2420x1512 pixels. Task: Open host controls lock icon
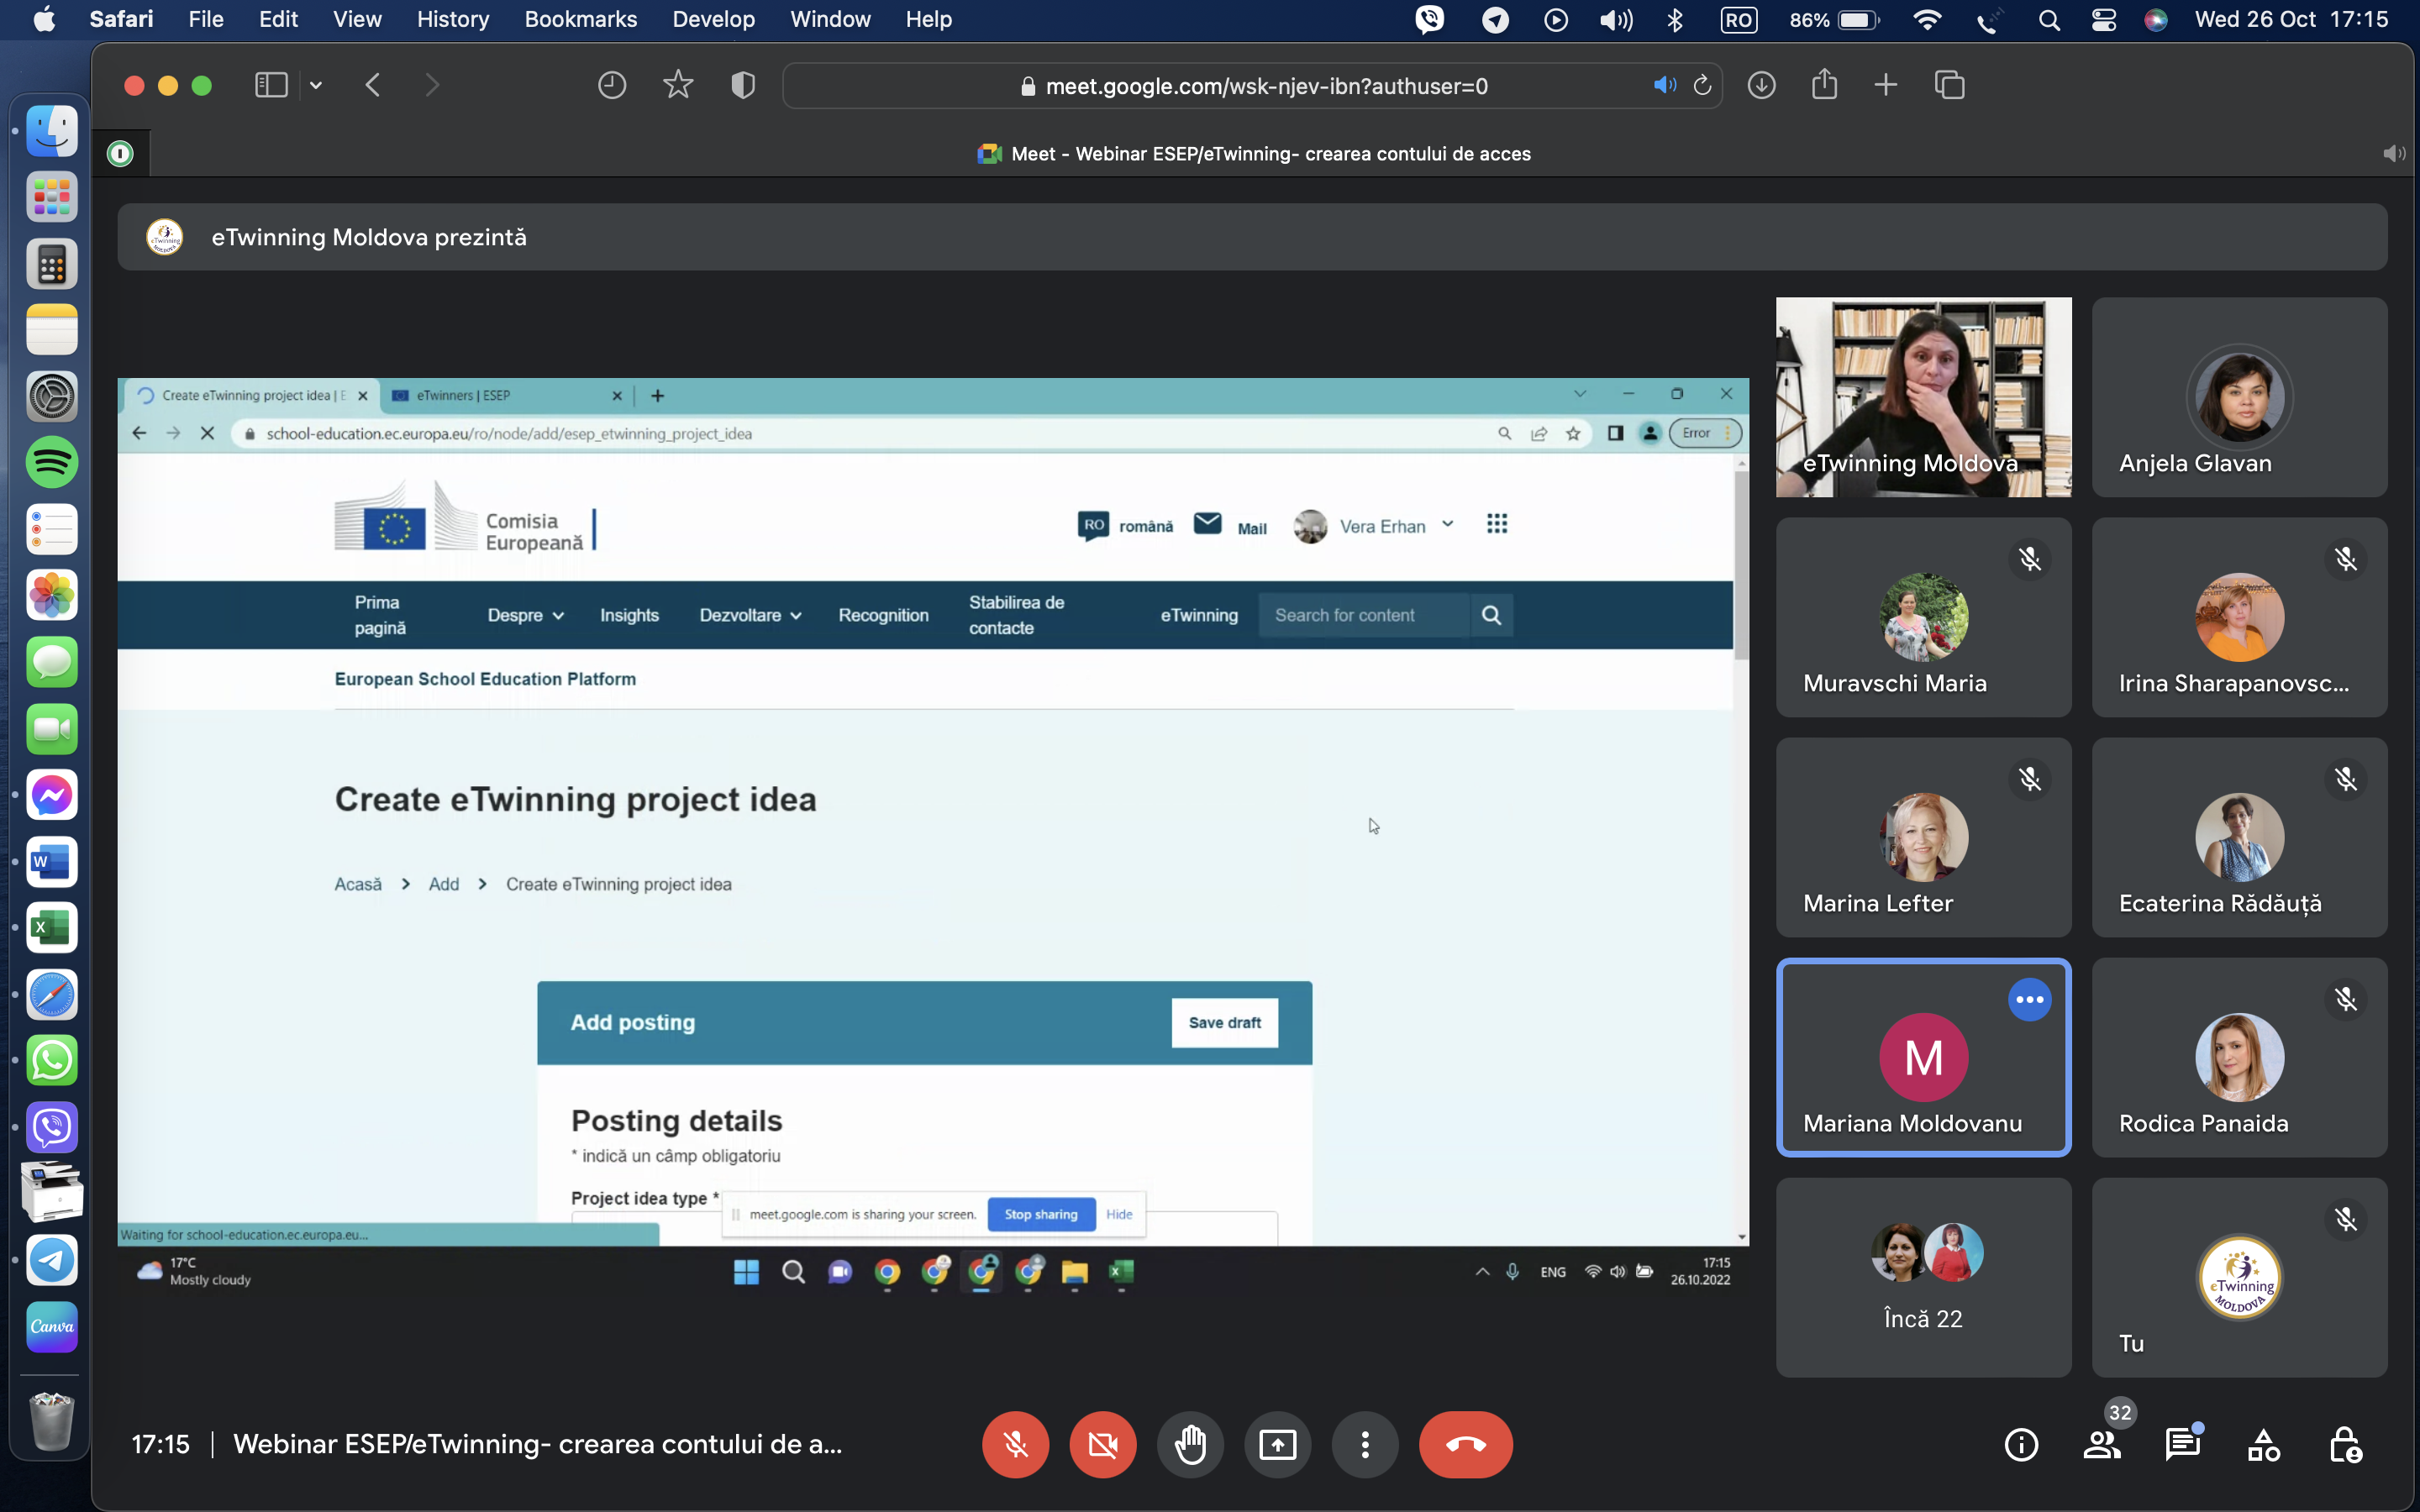tap(2345, 1445)
